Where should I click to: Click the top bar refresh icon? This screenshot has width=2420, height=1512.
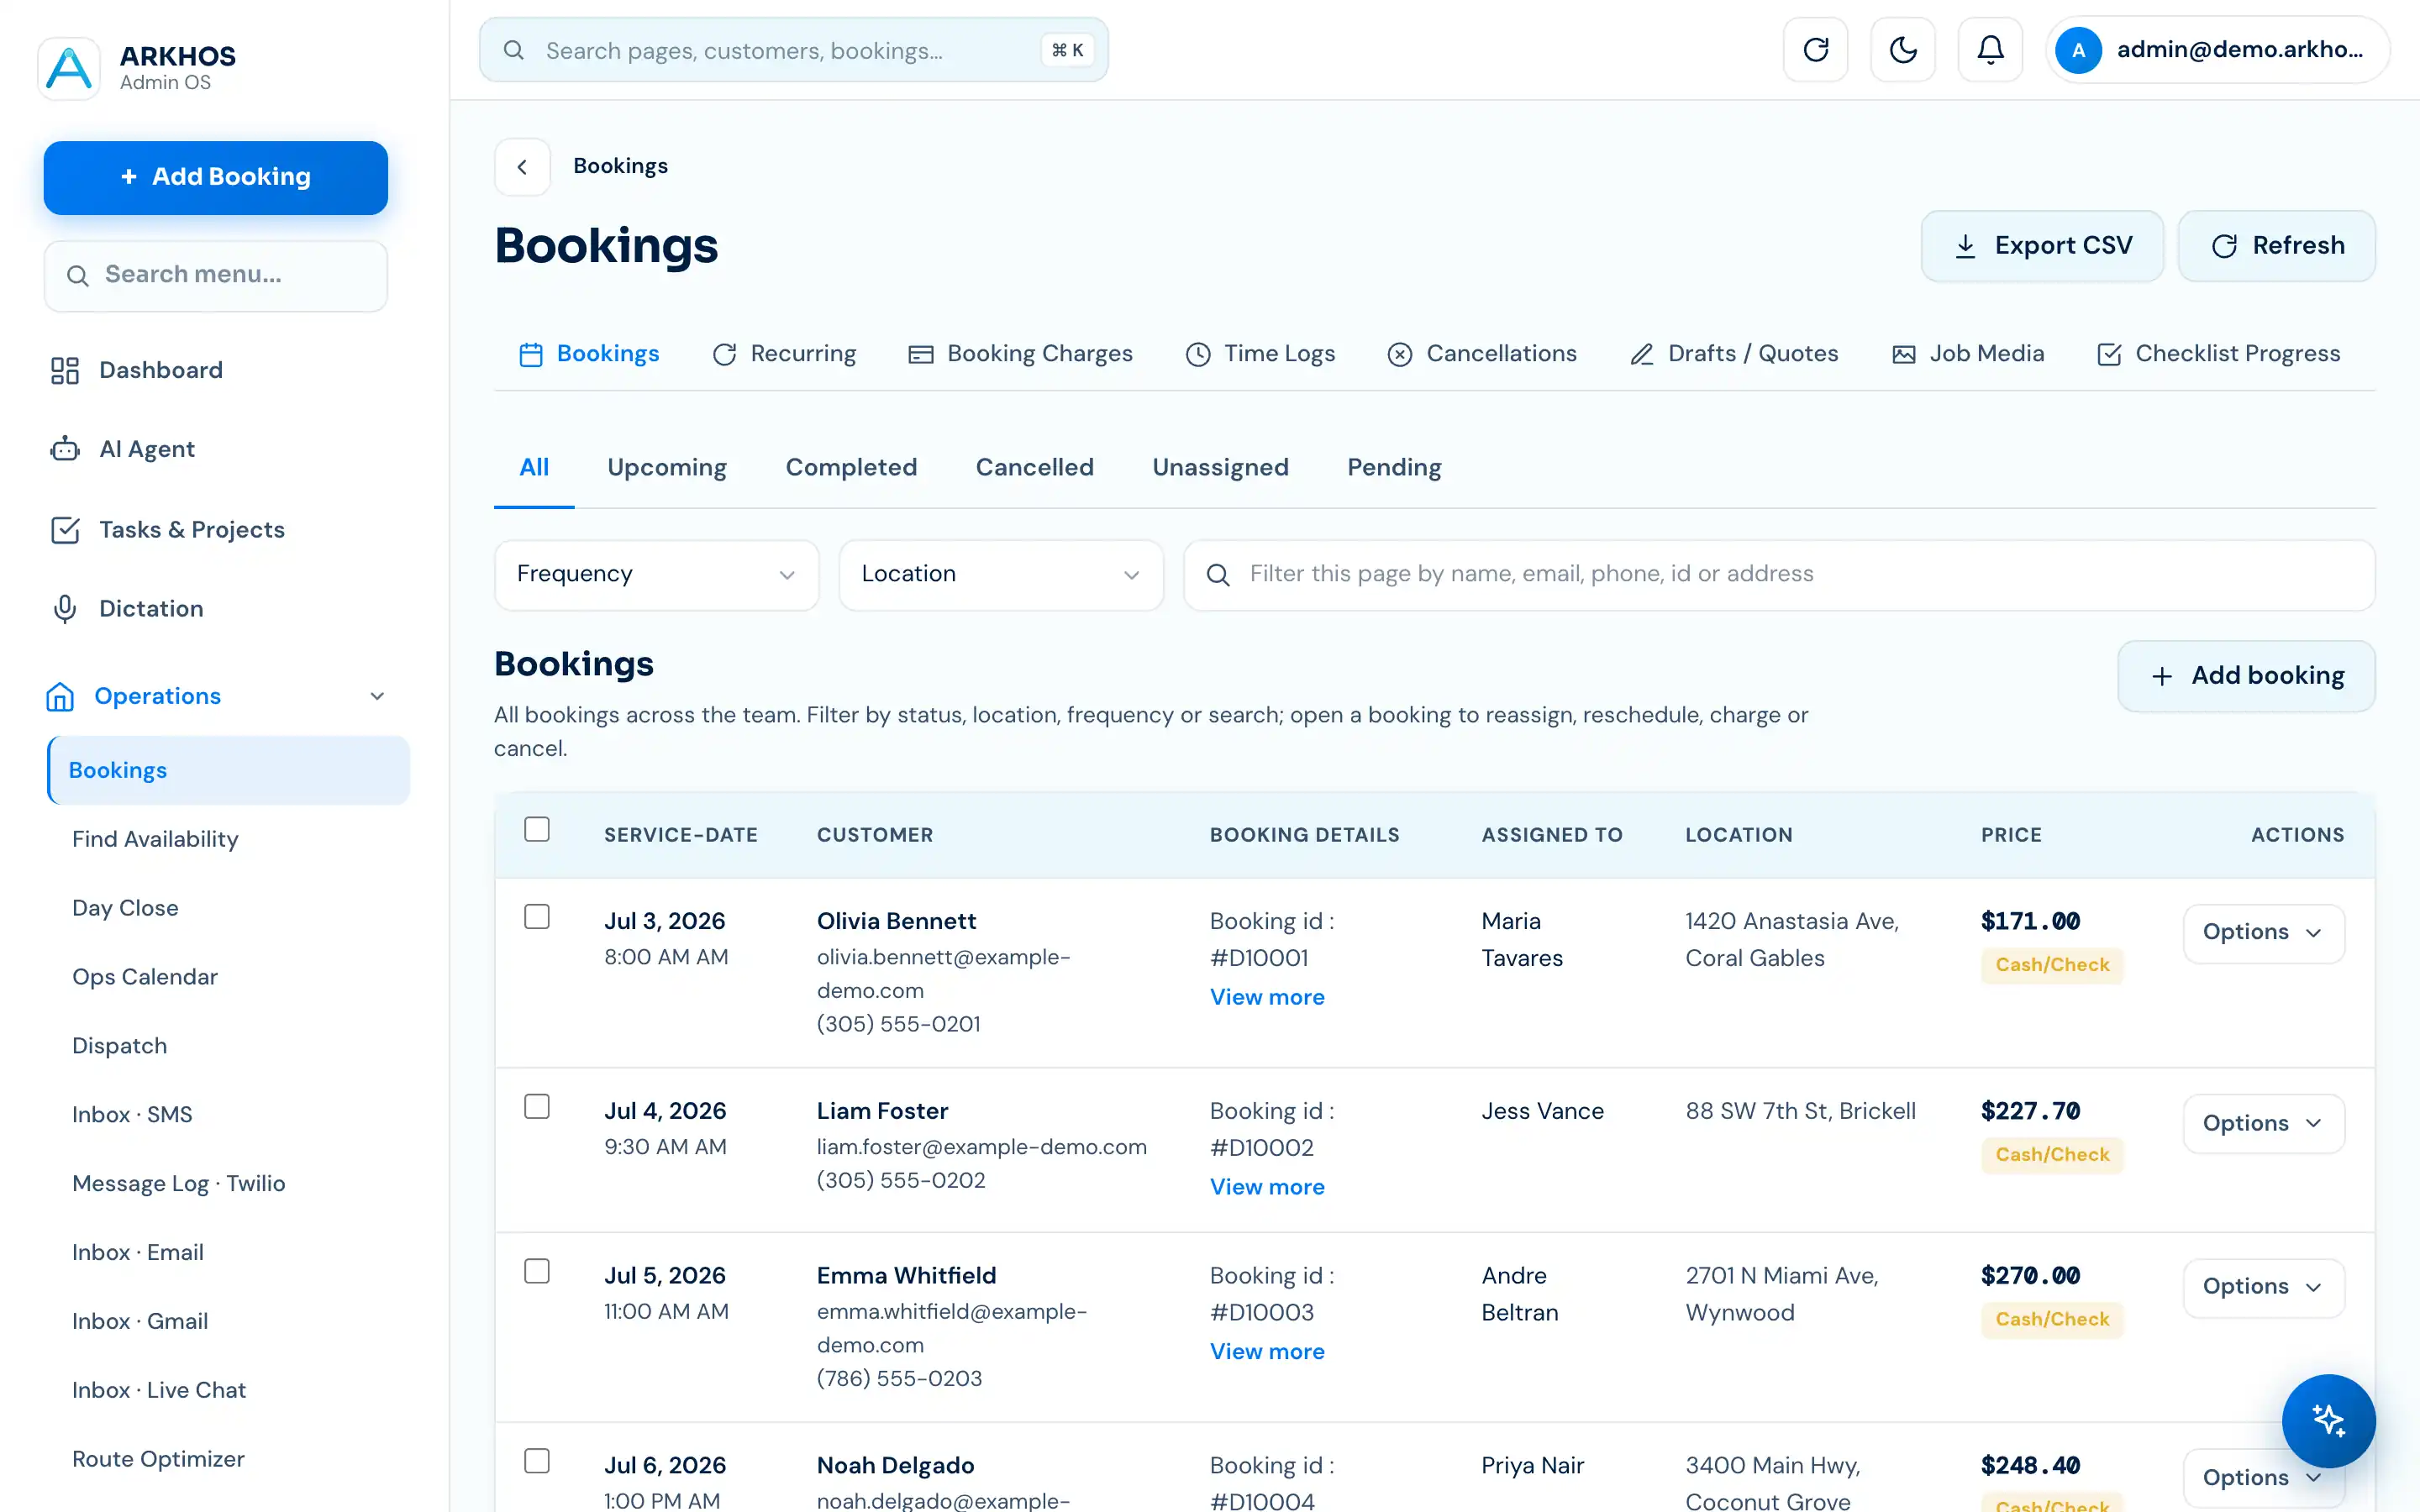(x=1815, y=50)
